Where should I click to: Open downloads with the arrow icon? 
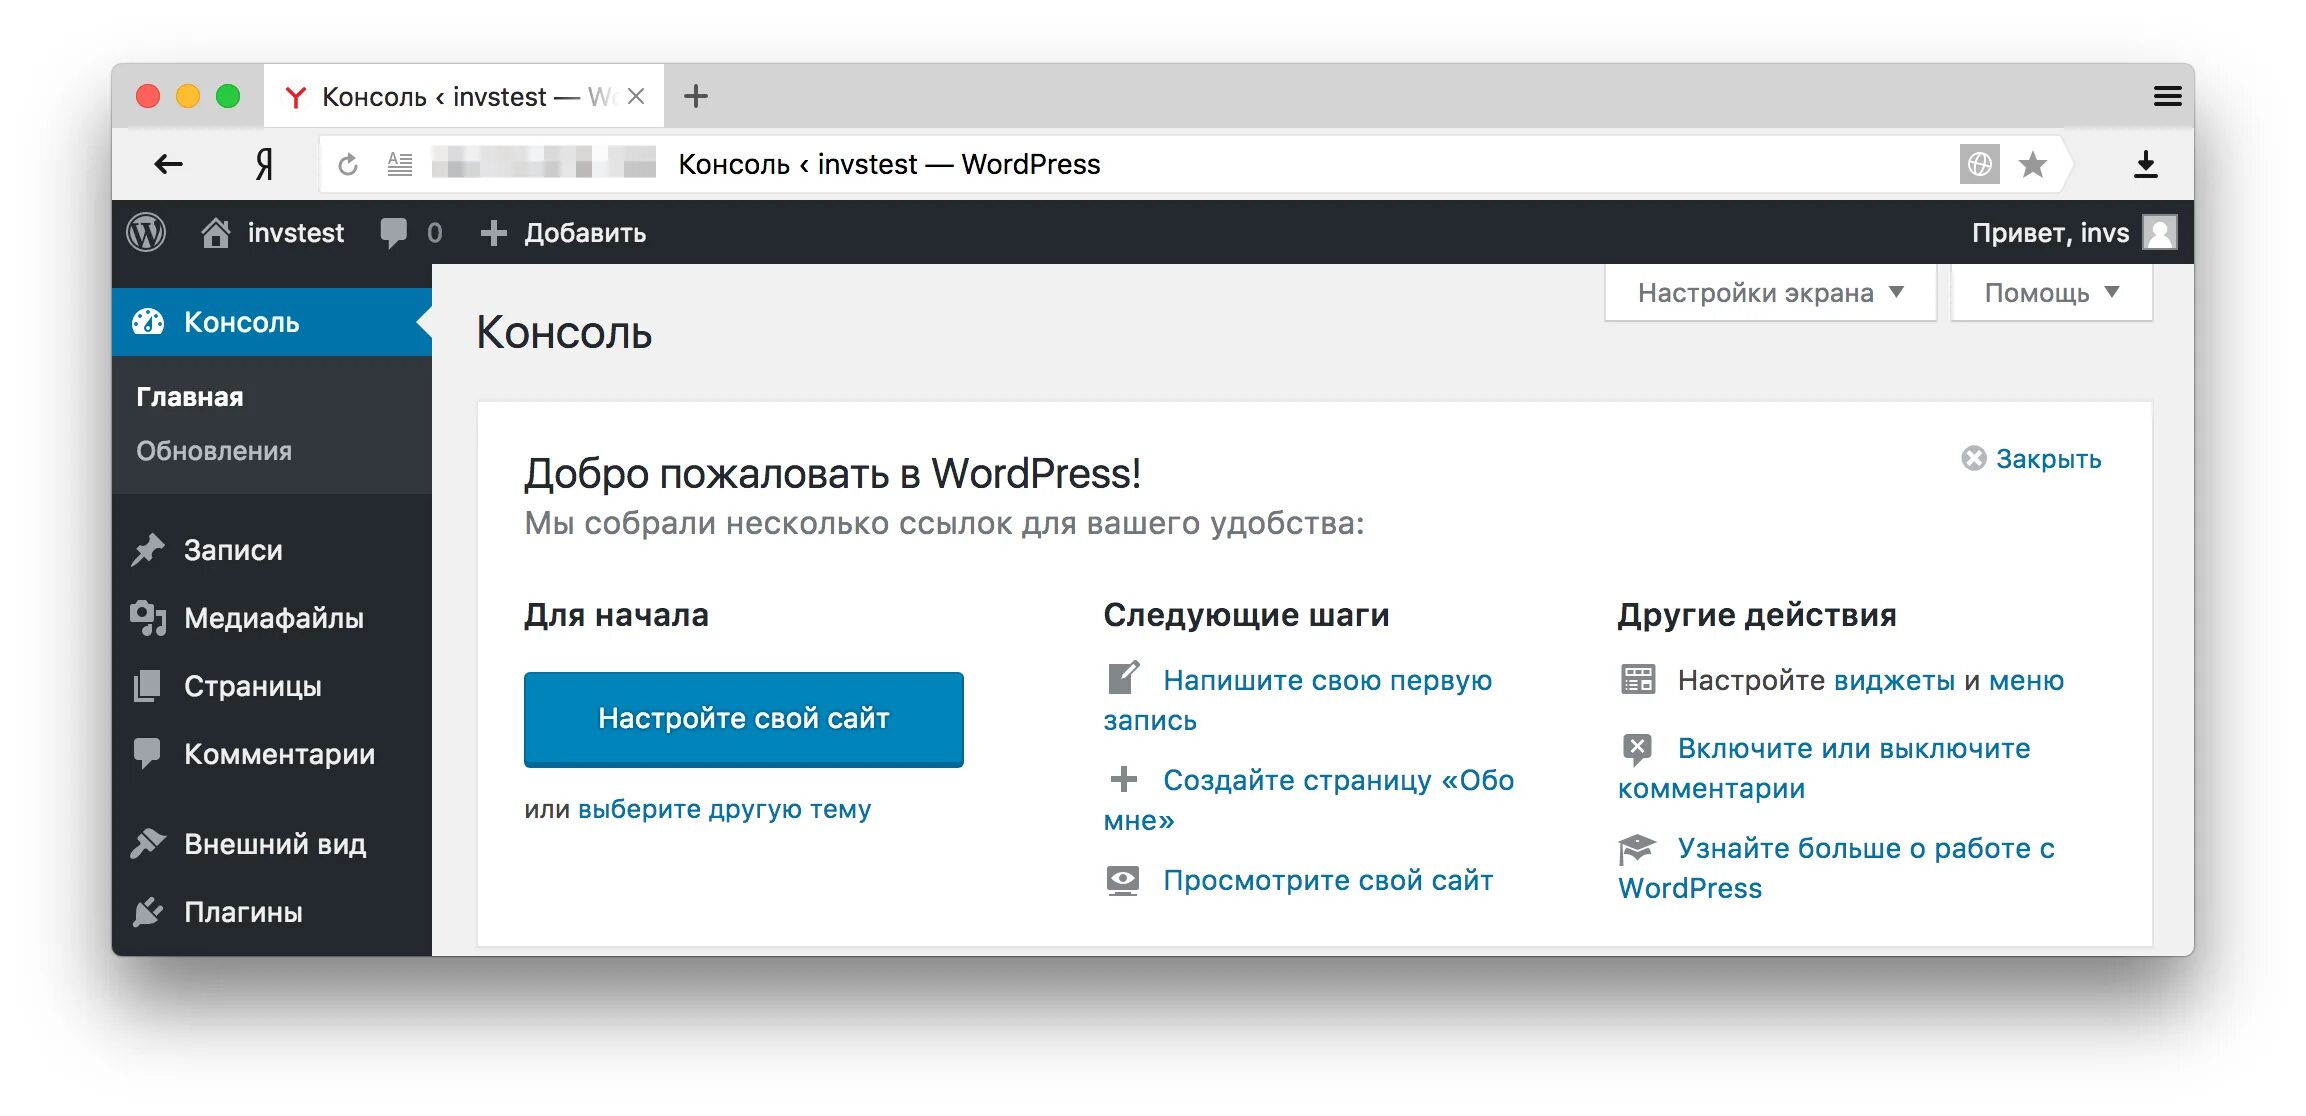coord(2145,164)
